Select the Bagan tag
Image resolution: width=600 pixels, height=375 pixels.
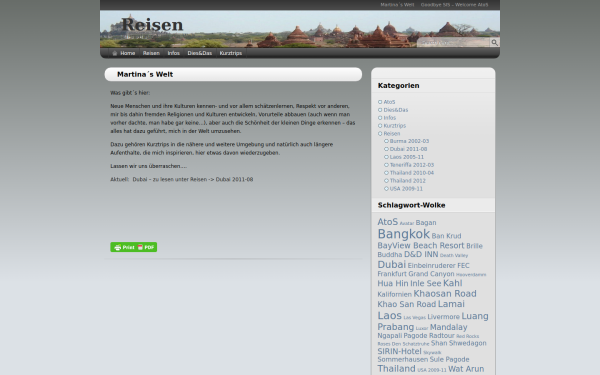pyautogui.click(x=426, y=223)
